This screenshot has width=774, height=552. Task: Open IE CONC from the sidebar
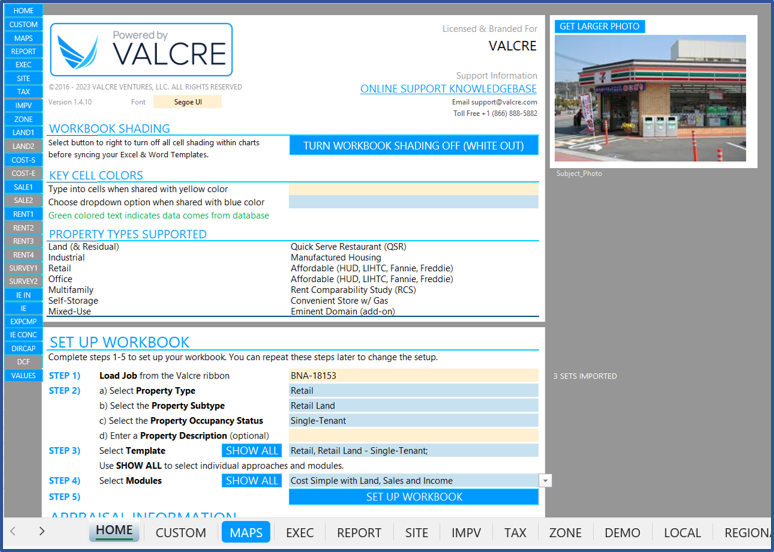pos(23,335)
